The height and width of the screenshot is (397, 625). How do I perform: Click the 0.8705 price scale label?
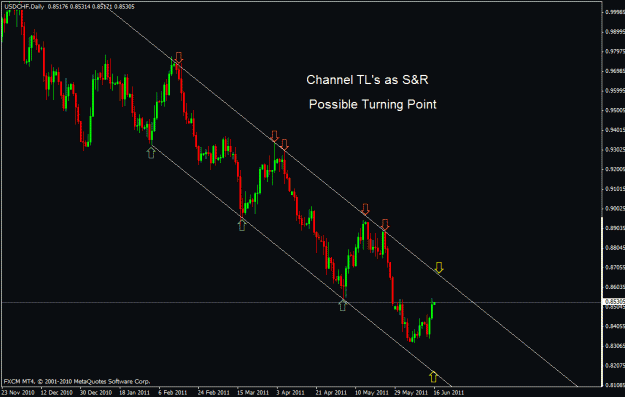(615, 267)
